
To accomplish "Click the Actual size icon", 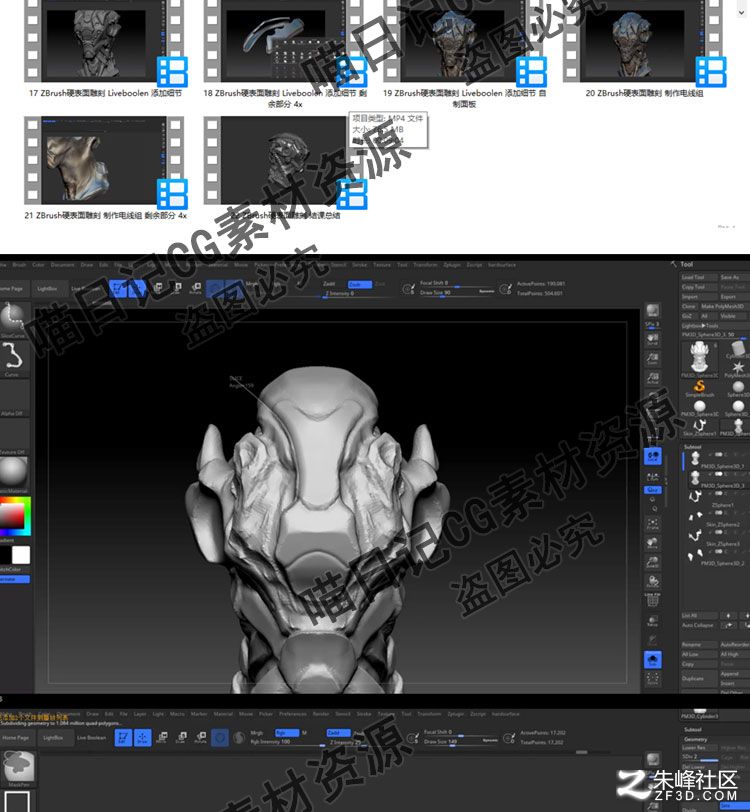I will [653, 378].
